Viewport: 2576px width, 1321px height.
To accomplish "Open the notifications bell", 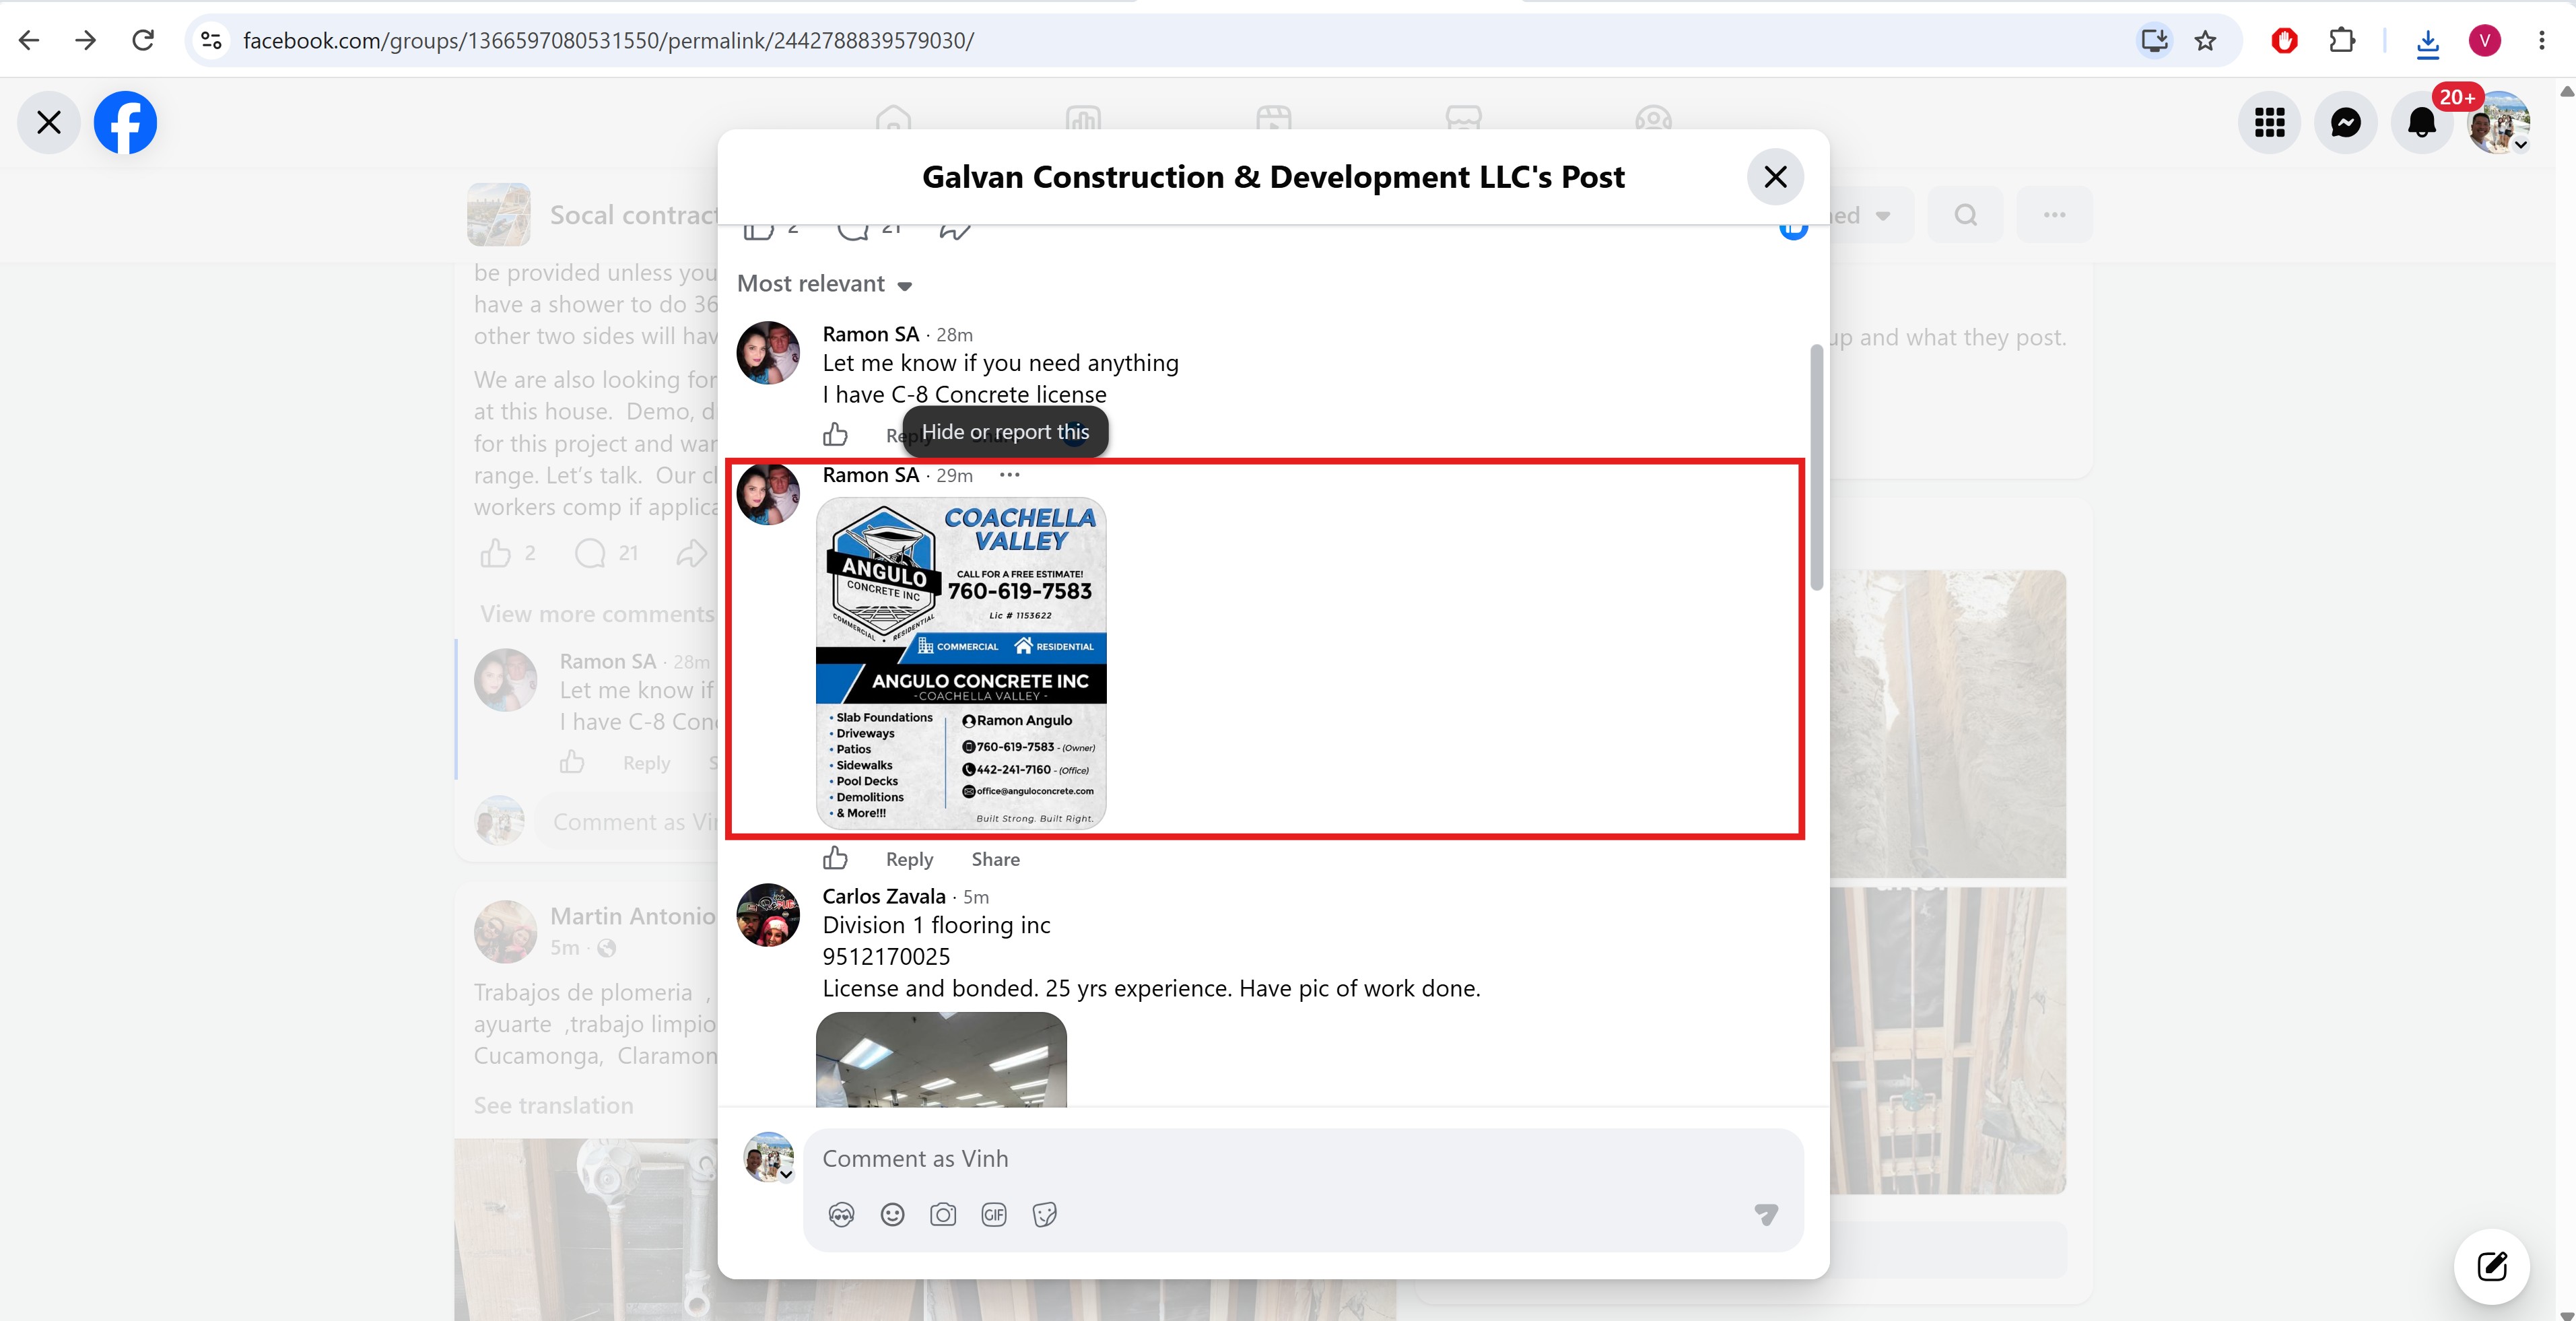I will point(2422,123).
